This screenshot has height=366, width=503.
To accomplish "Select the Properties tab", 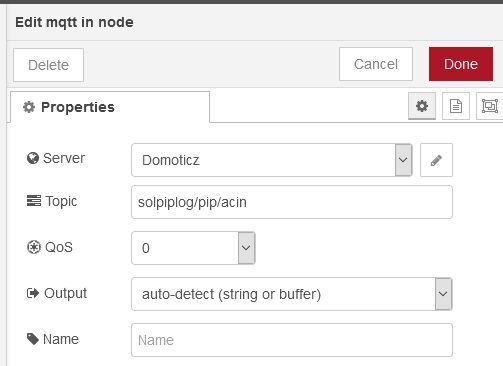I will coord(110,107).
